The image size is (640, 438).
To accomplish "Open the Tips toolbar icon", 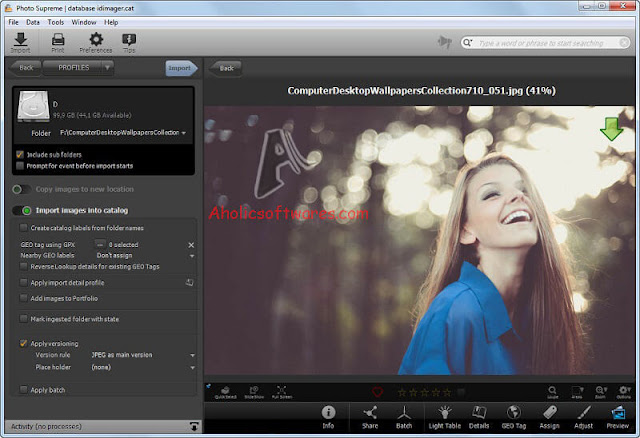I will 129,43.
